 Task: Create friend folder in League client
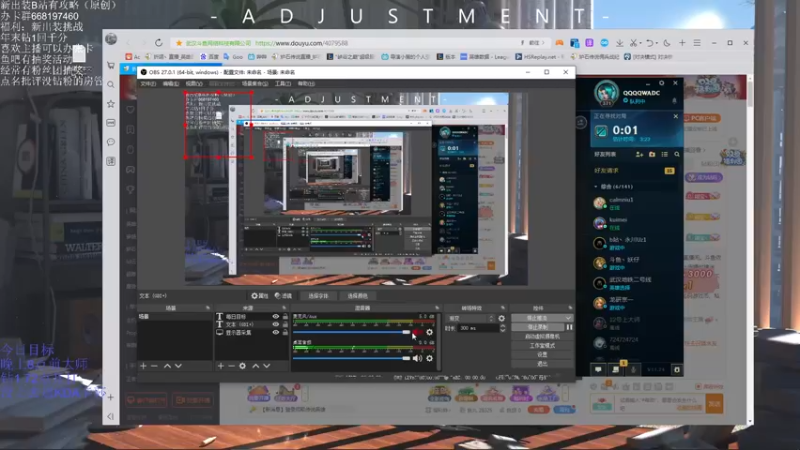coord(652,154)
